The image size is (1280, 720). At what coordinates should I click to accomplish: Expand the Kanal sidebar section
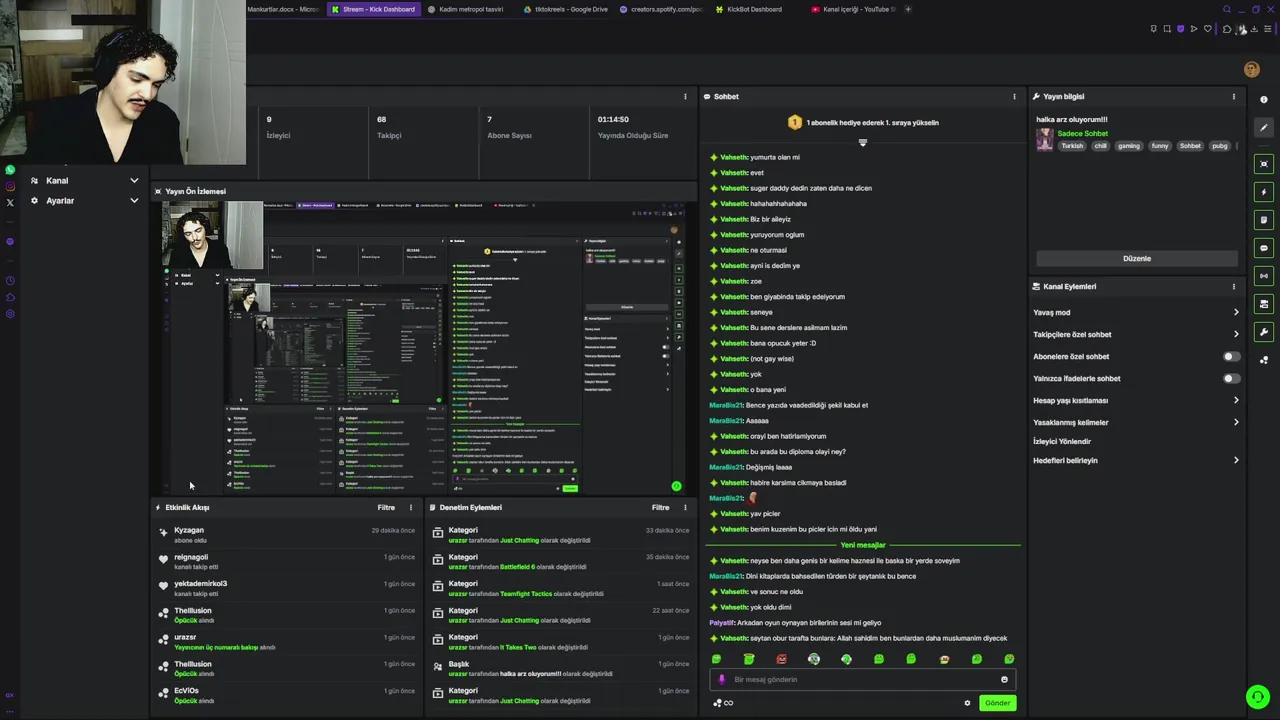(x=84, y=181)
